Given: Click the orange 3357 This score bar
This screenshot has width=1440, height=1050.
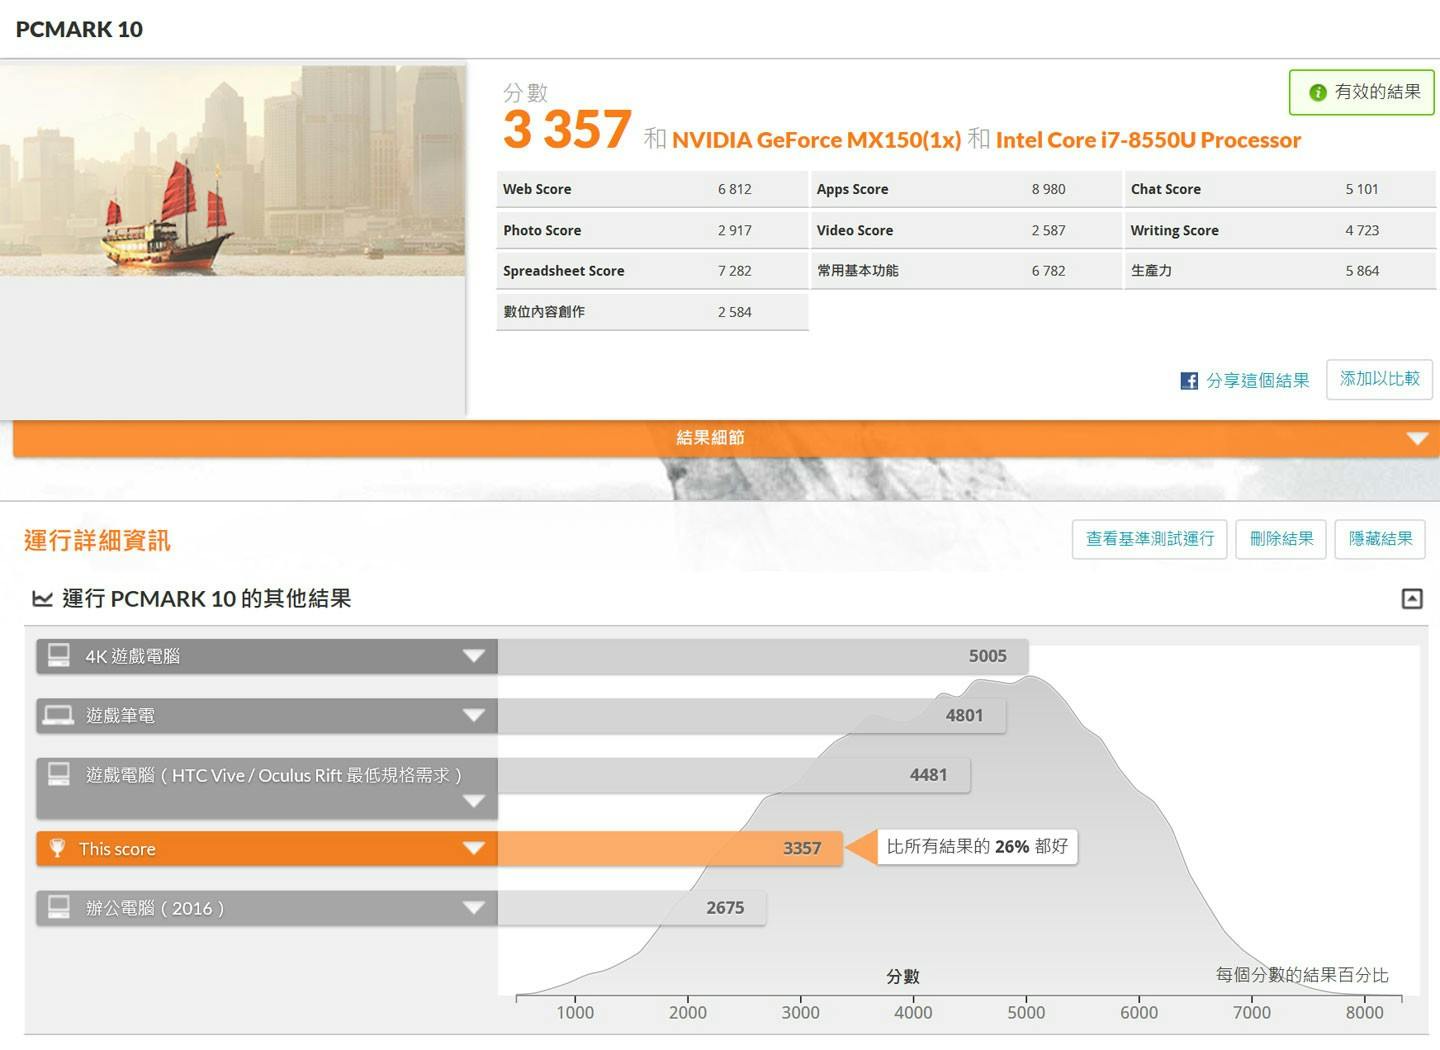Looking at the screenshot, I should 670,848.
